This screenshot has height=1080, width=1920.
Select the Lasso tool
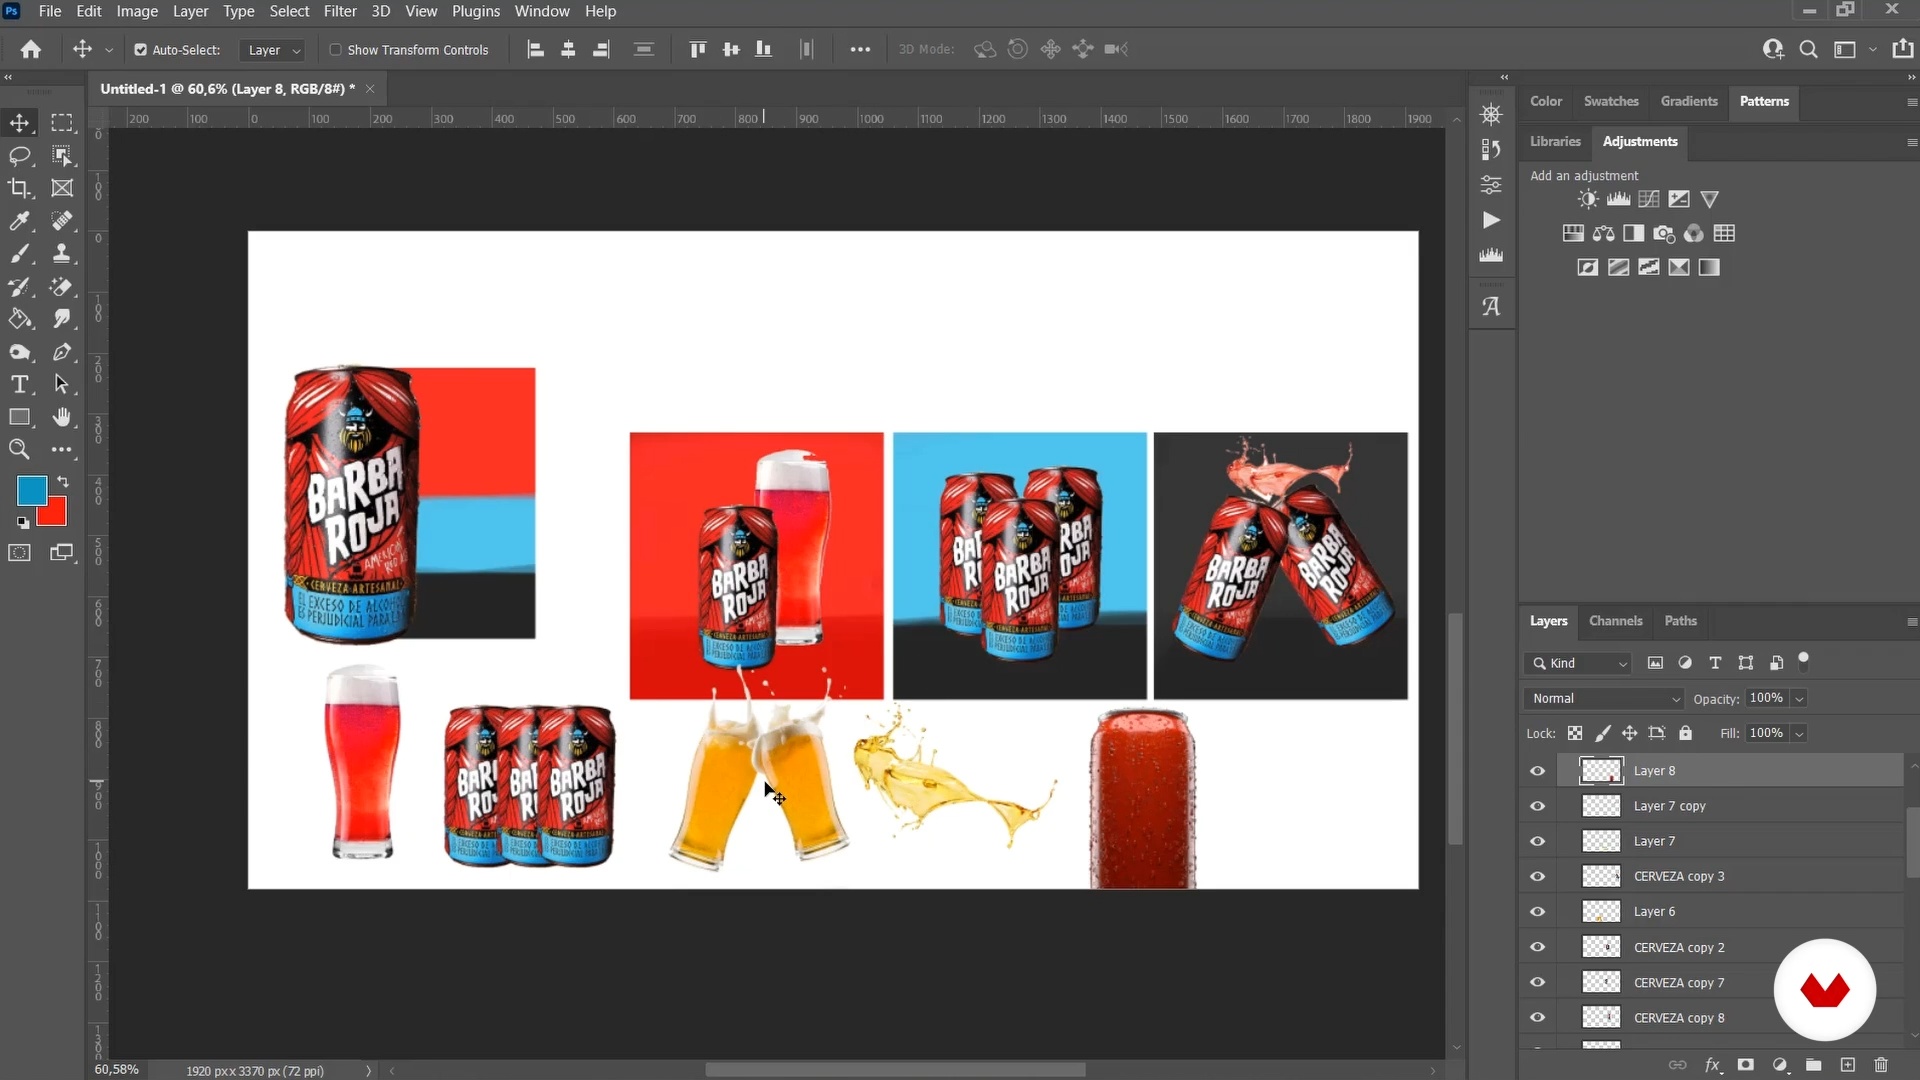point(19,156)
